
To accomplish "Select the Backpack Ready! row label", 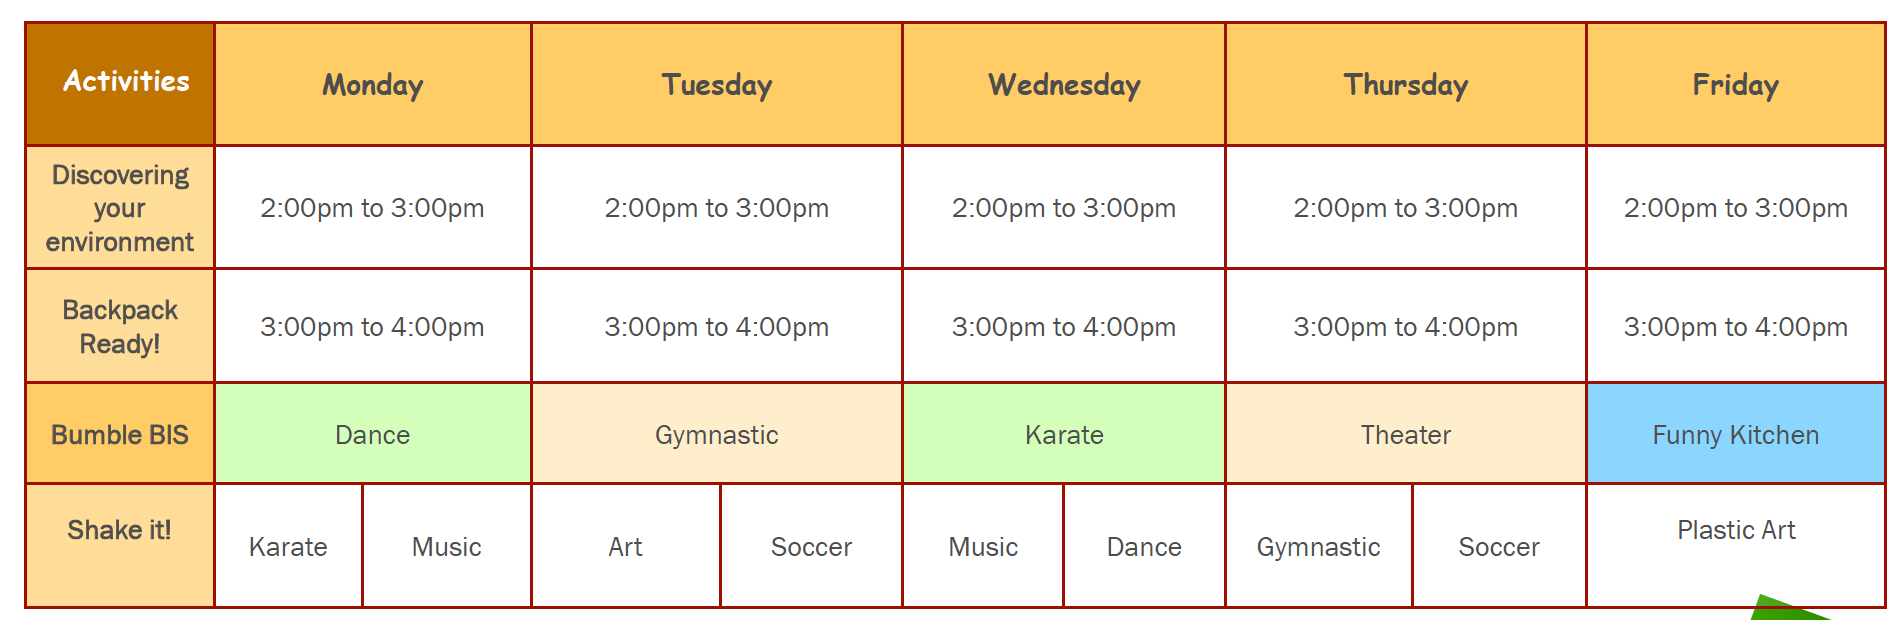I will [x=120, y=326].
